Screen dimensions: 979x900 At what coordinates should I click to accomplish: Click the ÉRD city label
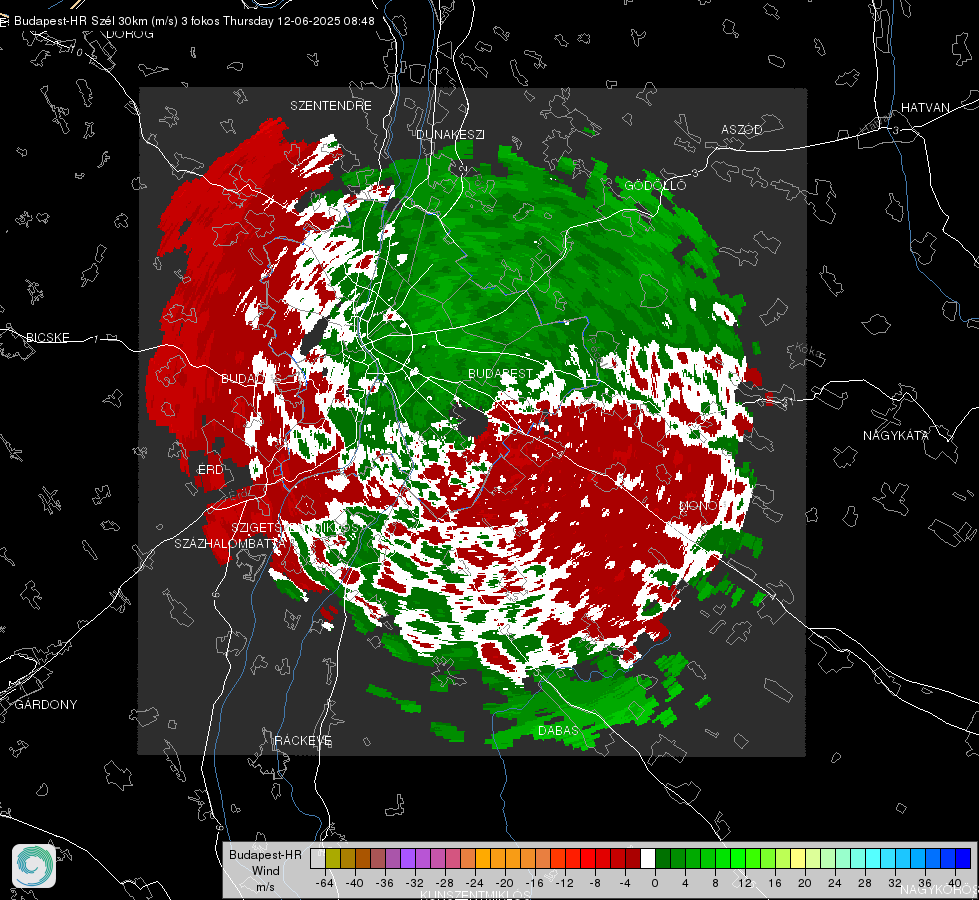(x=210, y=470)
